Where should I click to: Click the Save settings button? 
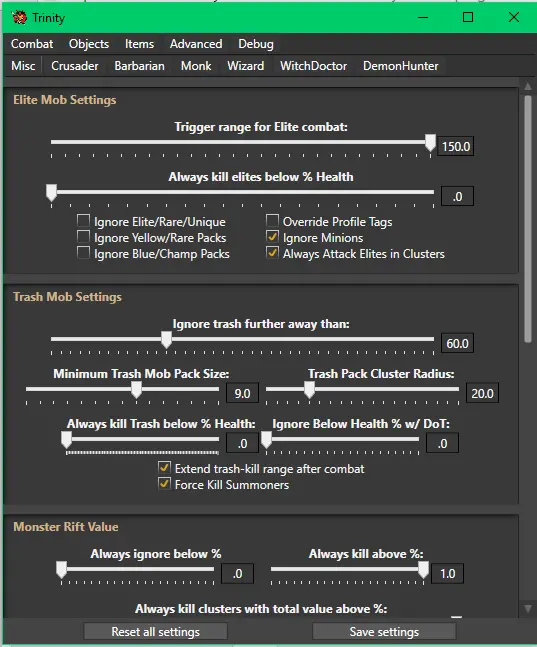(384, 632)
